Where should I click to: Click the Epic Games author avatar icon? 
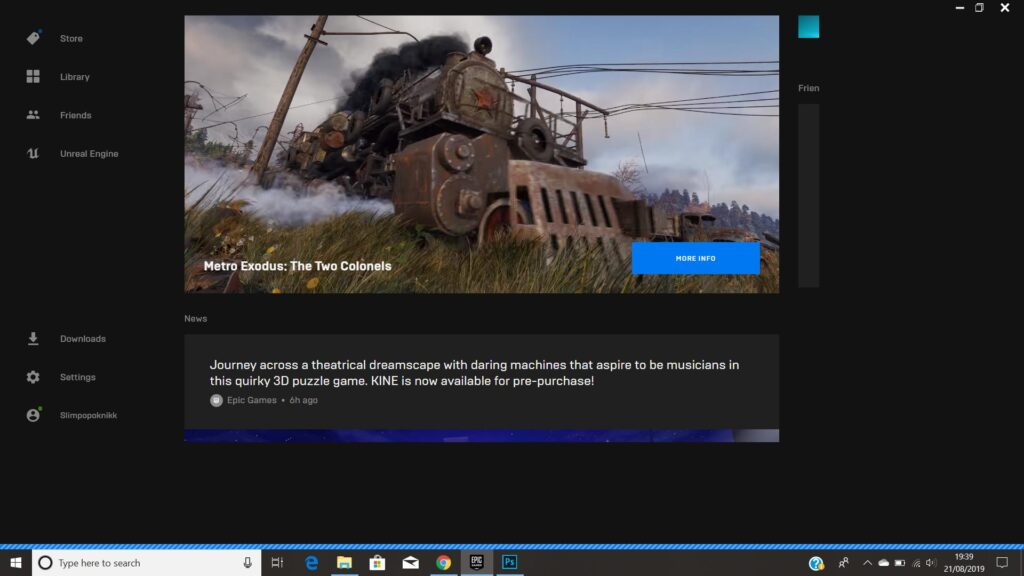point(216,400)
